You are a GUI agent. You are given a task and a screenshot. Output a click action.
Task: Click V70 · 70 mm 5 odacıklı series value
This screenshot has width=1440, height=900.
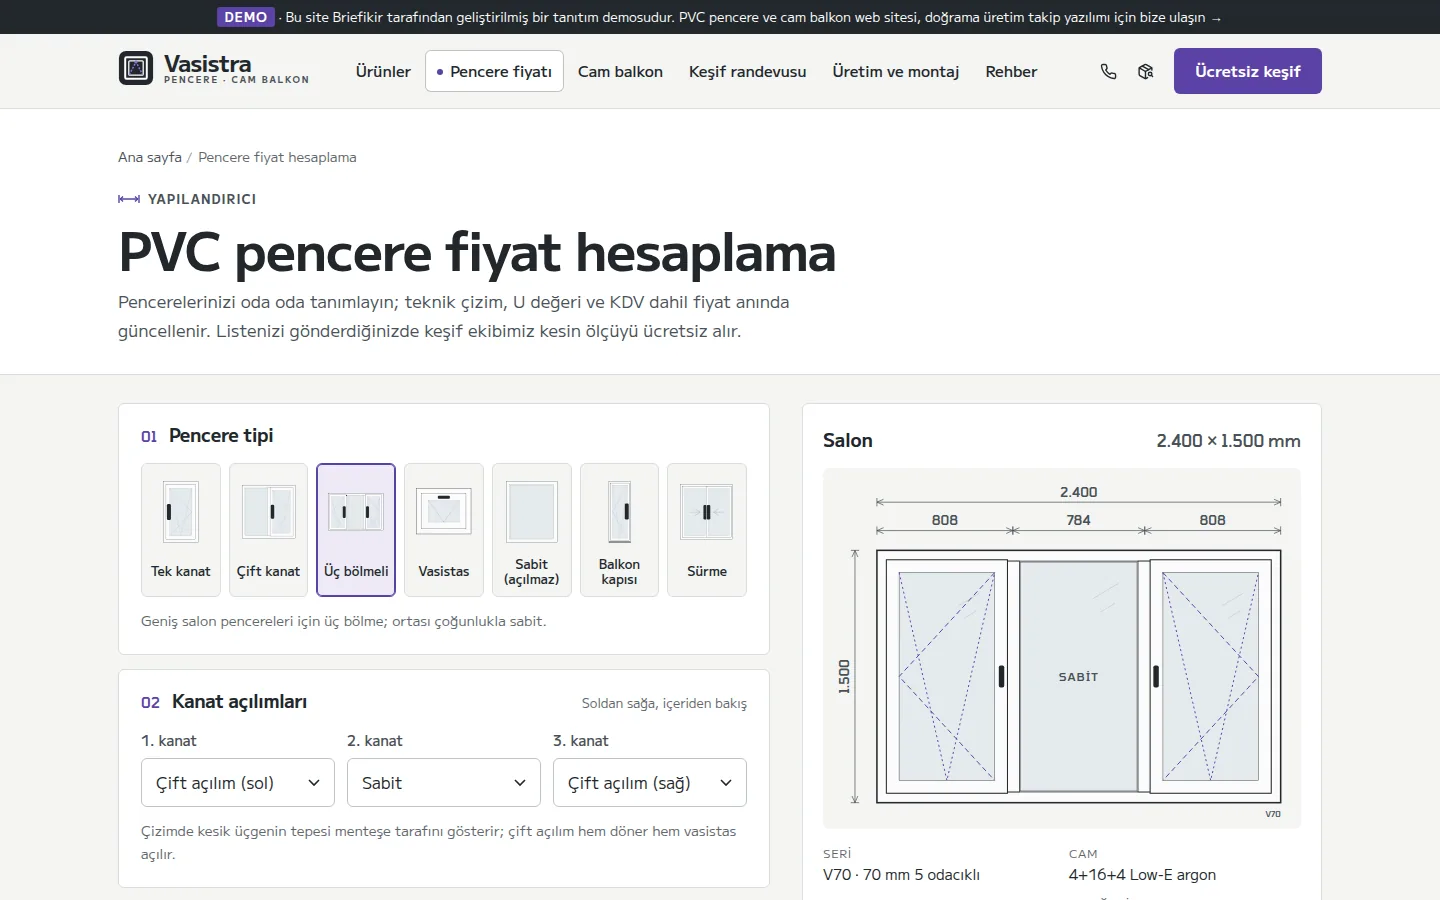901,875
